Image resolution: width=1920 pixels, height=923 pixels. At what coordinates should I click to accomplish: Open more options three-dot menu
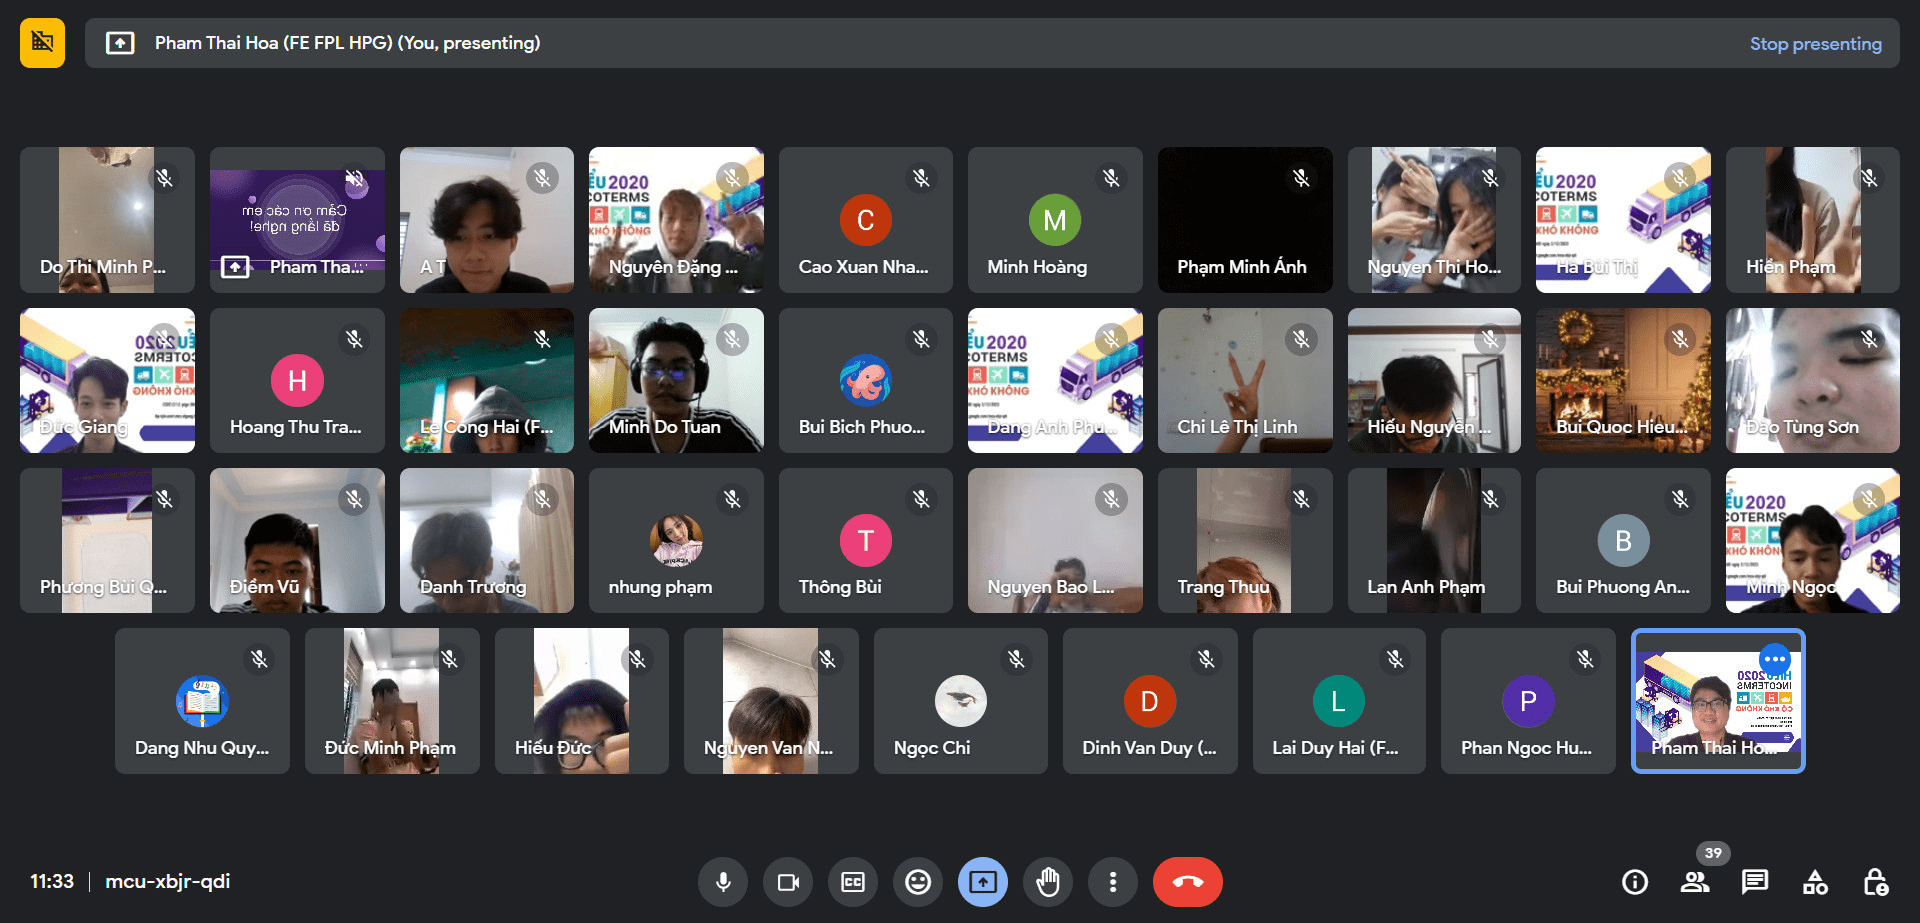click(x=1113, y=882)
